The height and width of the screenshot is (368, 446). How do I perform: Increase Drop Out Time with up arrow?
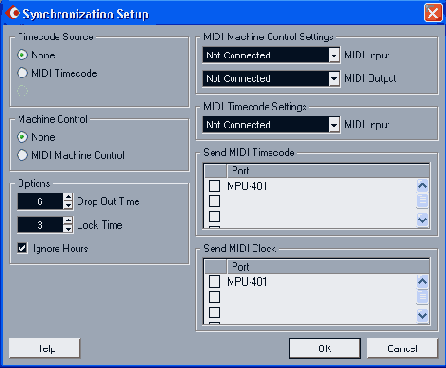[x=68, y=197]
